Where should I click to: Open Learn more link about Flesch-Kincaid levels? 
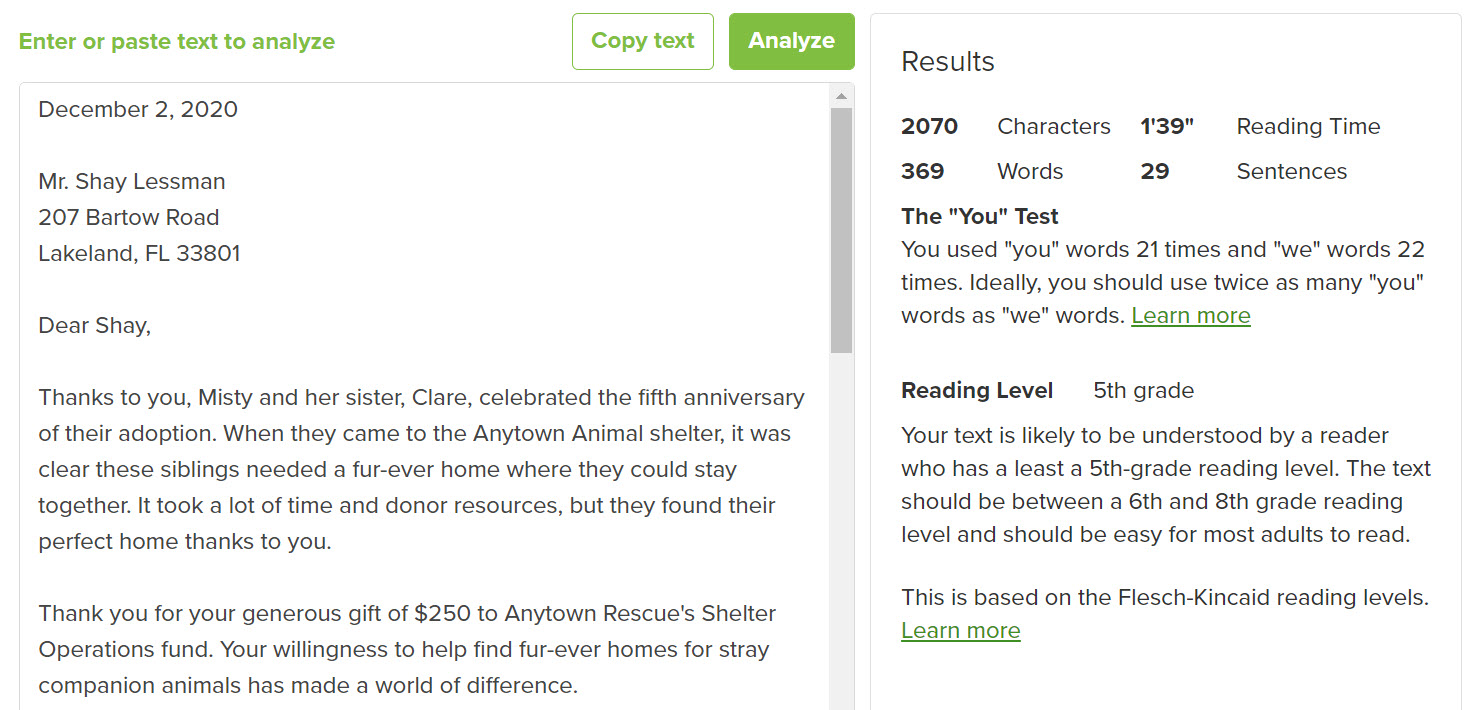click(x=960, y=631)
